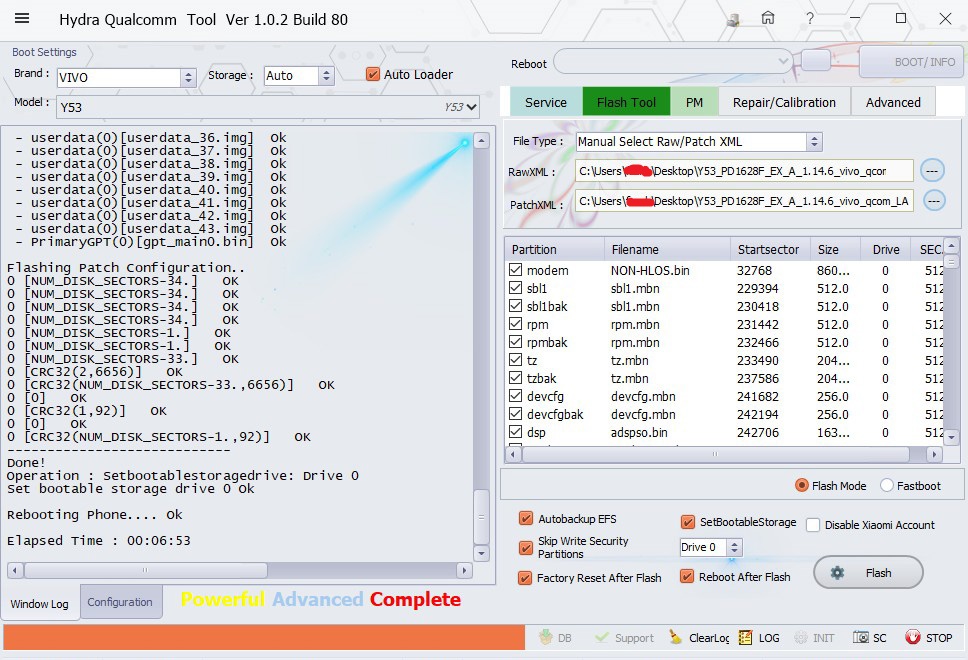Sort by Partition column header

554,249
